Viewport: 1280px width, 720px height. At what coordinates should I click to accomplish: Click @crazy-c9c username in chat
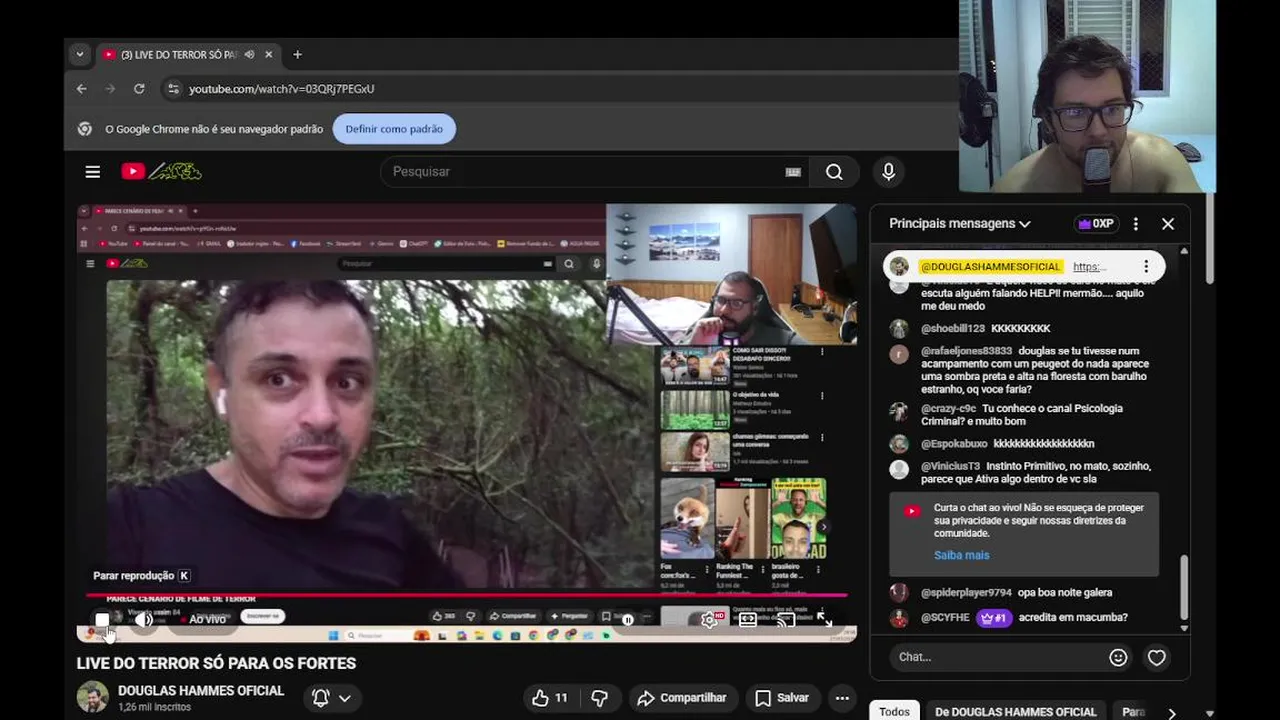[x=948, y=409]
